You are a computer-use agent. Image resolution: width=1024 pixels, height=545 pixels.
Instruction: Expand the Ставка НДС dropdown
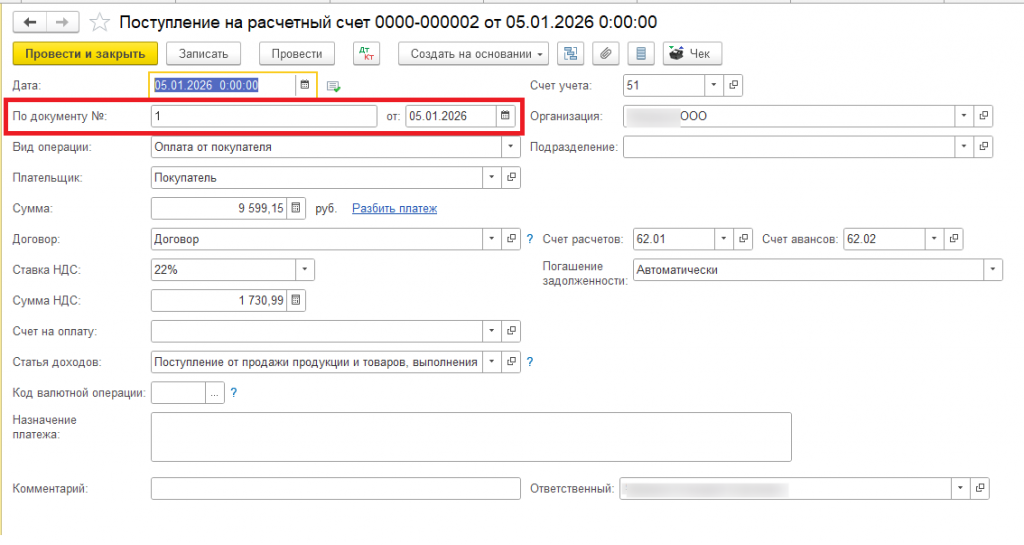click(x=304, y=270)
